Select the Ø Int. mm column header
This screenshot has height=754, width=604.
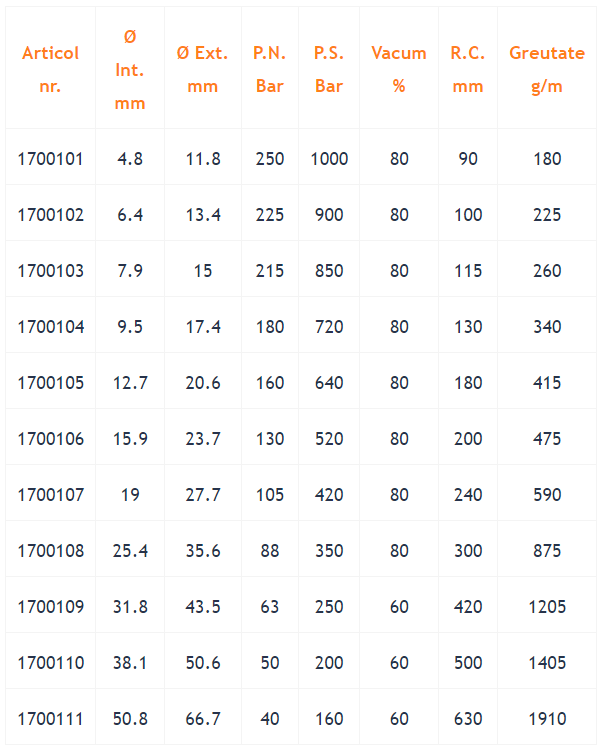tap(130, 69)
